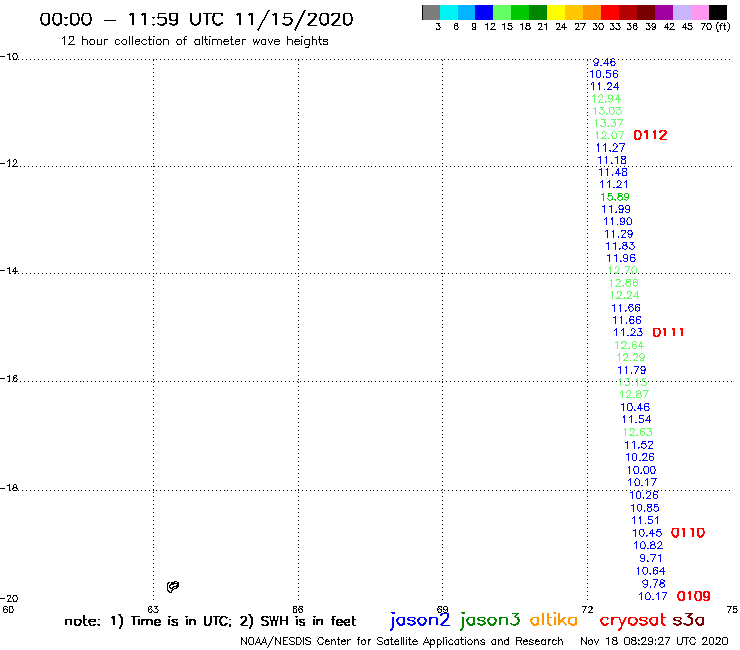Click the small island outline on the map
This screenshot has height=650, width=740.
tap(173, 586)
